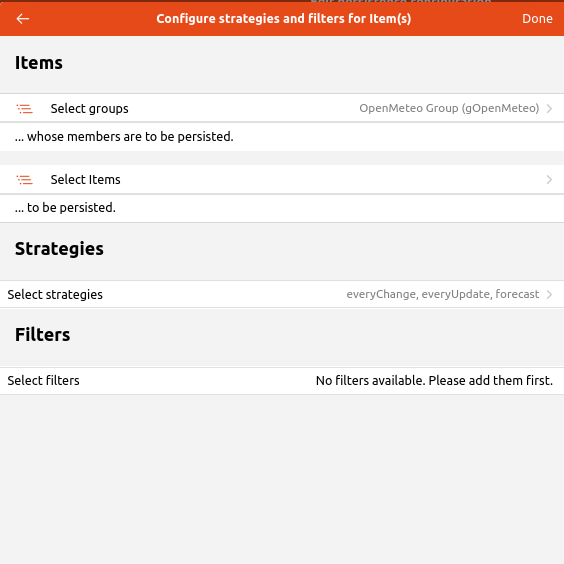Expand chevron on Select Items row

[549, 179]
